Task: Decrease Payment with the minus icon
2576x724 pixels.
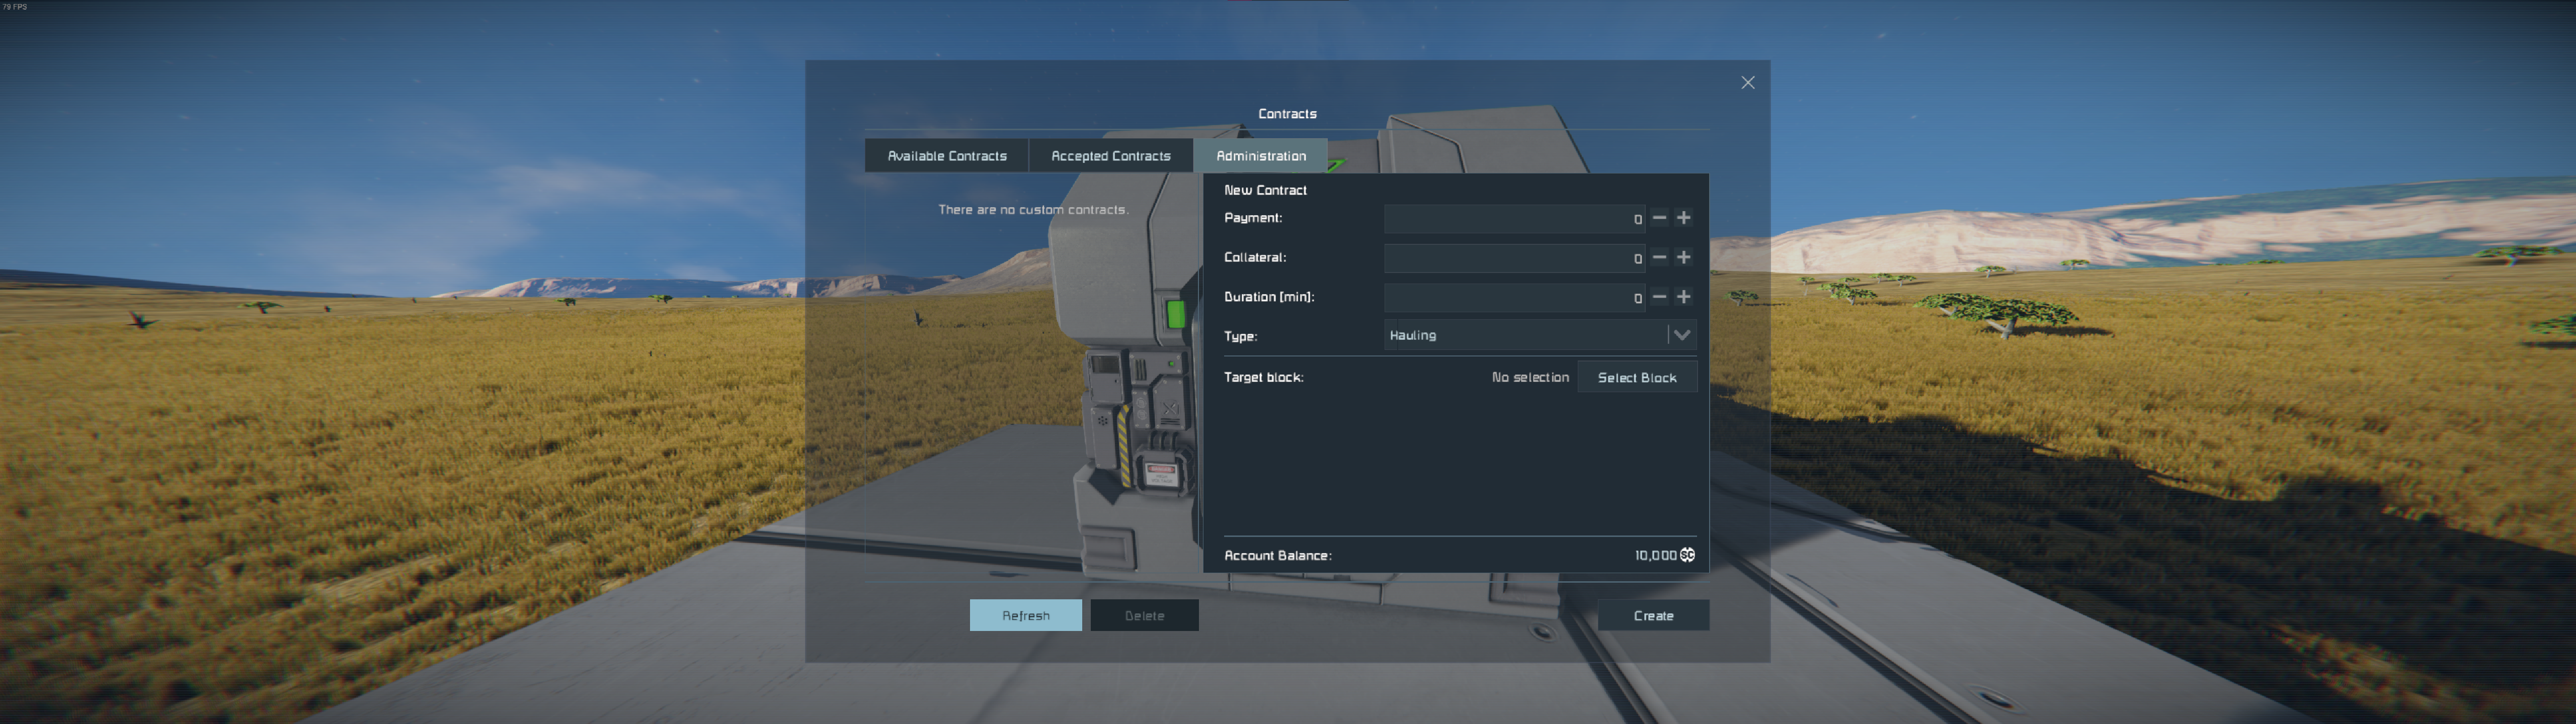Action: tap(1659, 218)
